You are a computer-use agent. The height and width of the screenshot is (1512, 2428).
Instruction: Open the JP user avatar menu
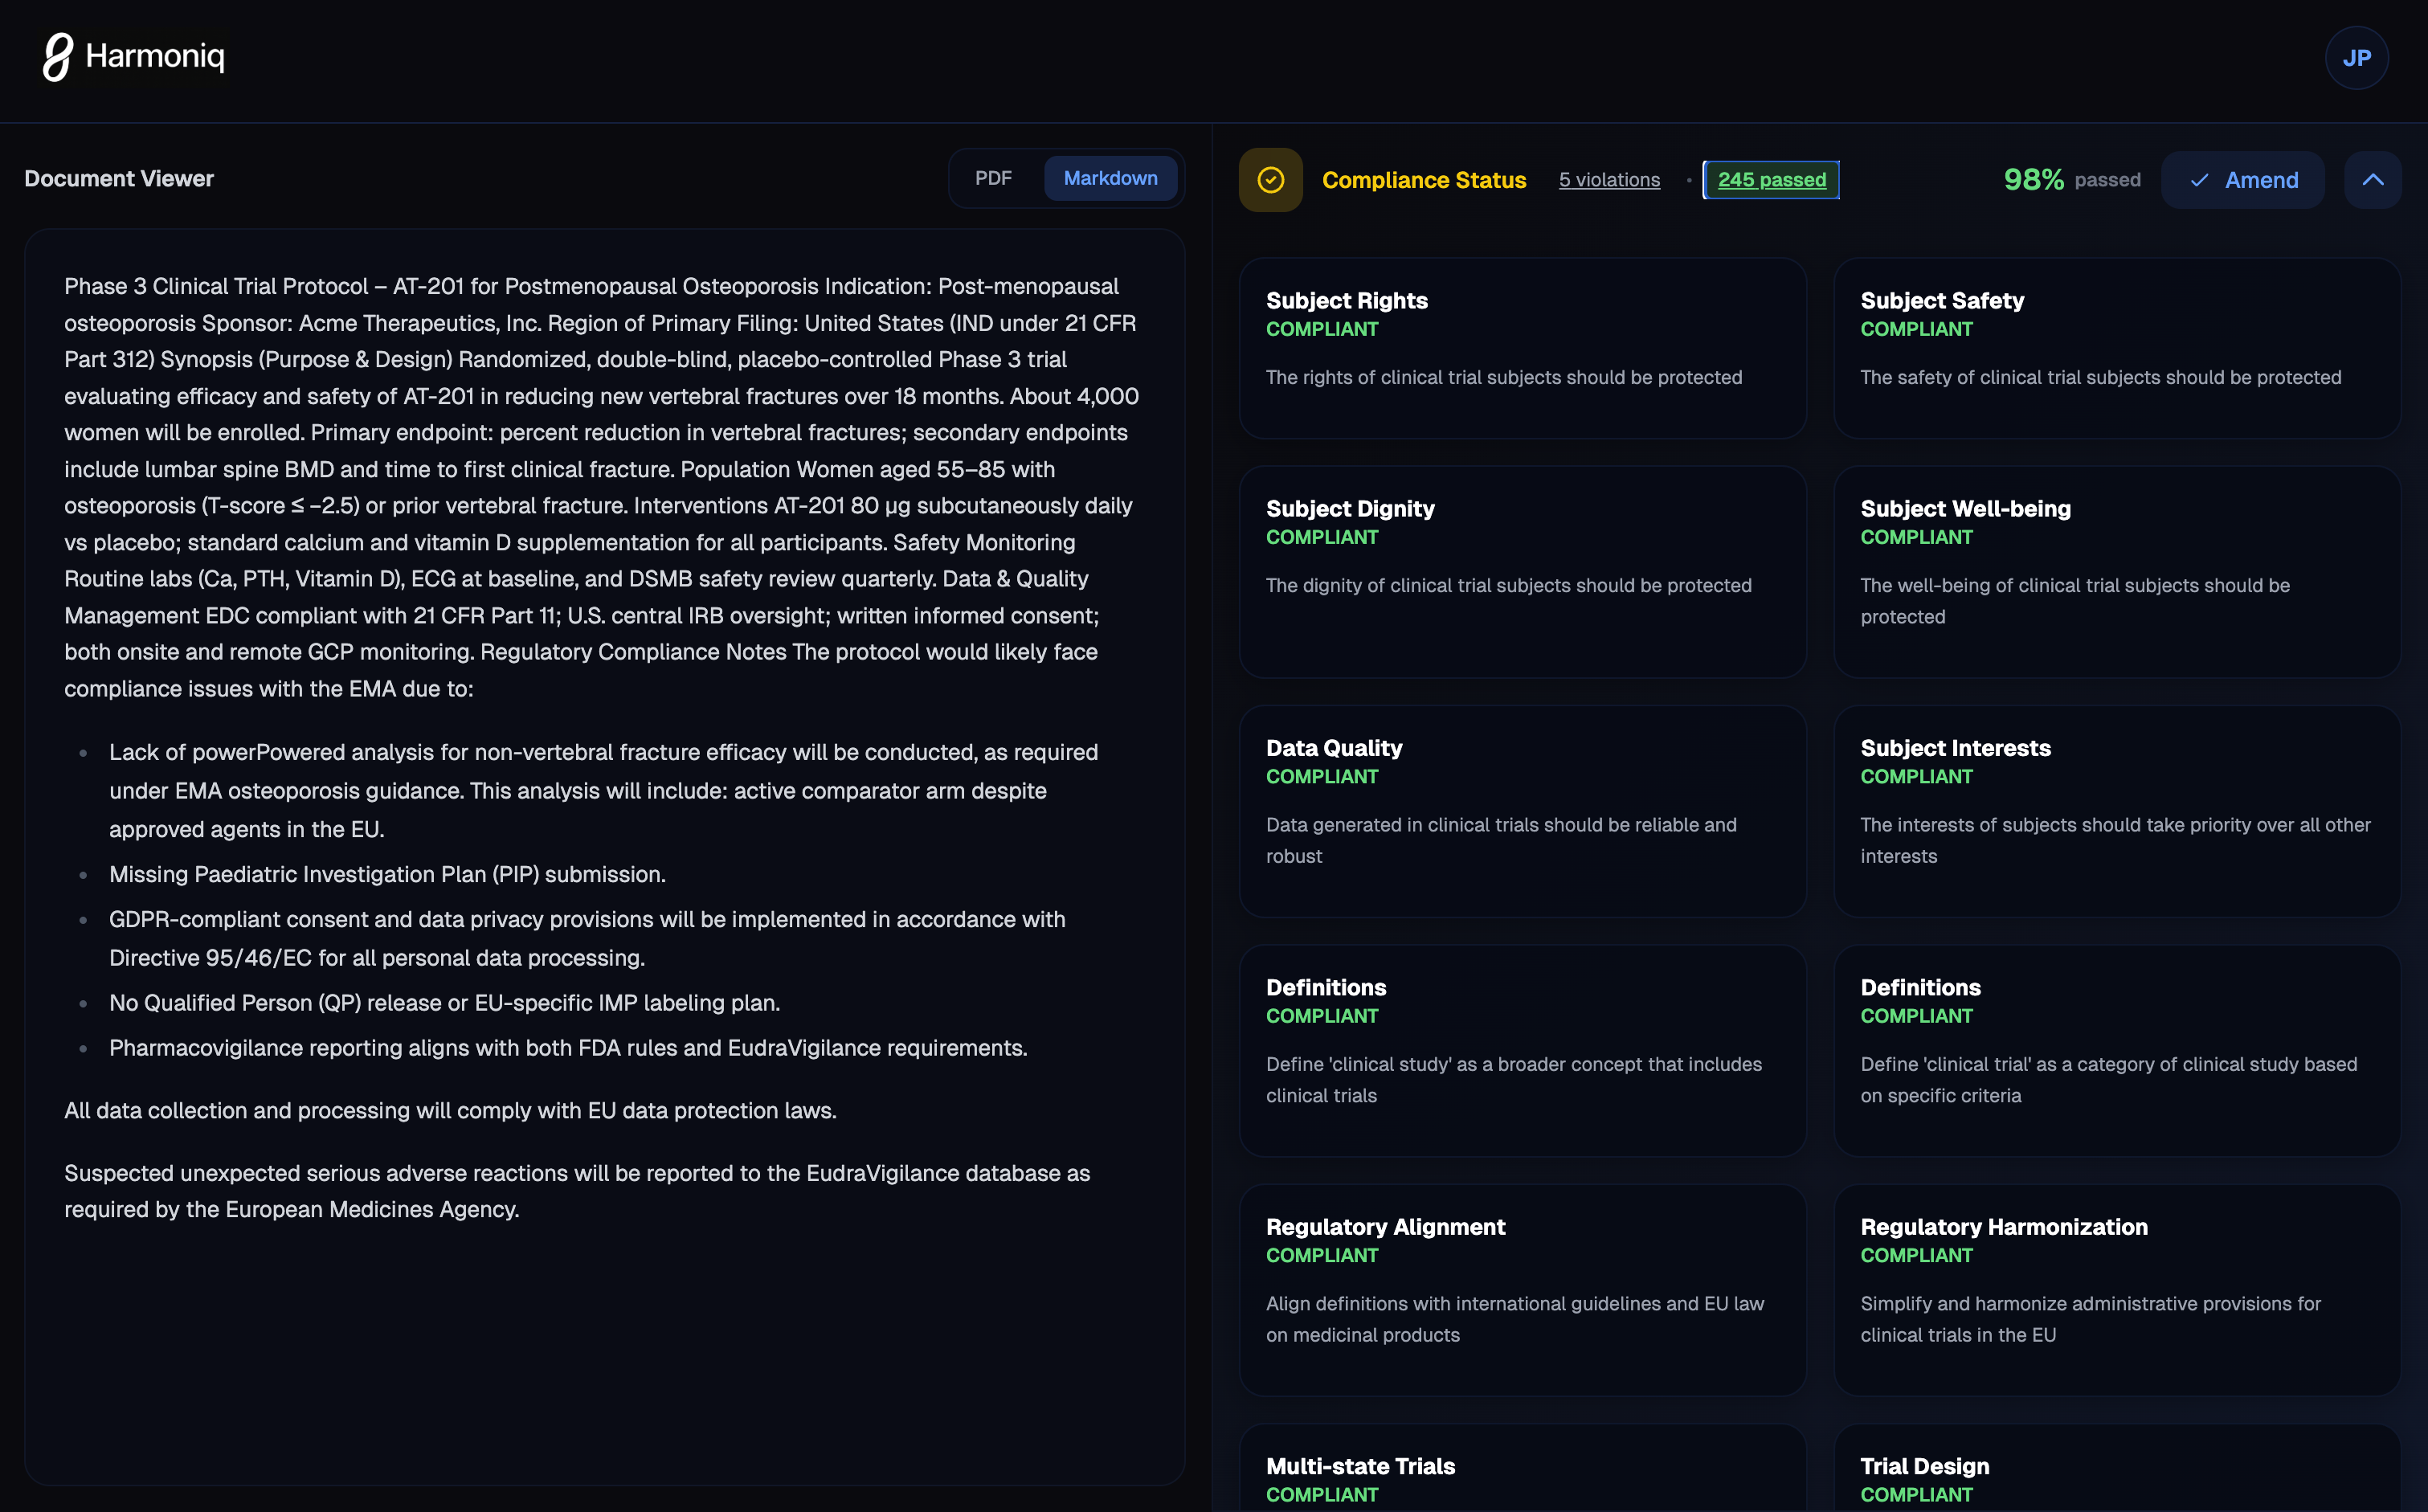2356,58
